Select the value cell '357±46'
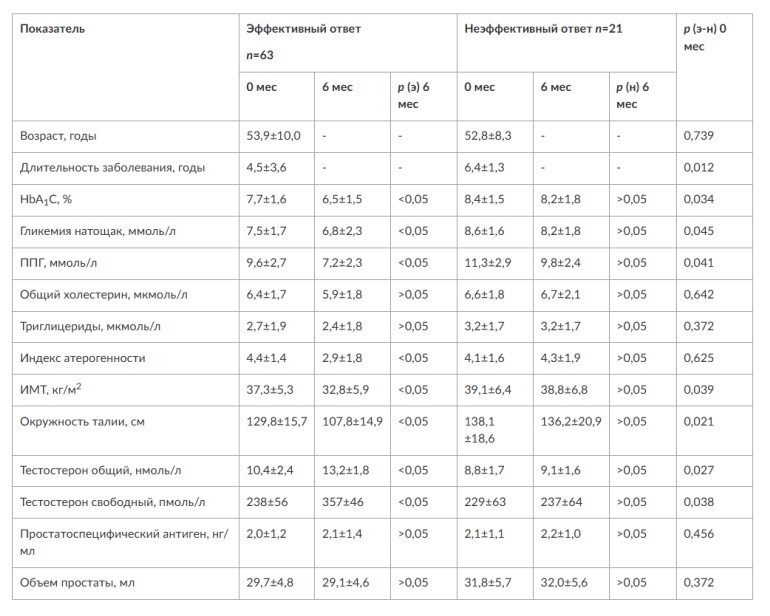The image size is (770, 616). pos(341,501)
